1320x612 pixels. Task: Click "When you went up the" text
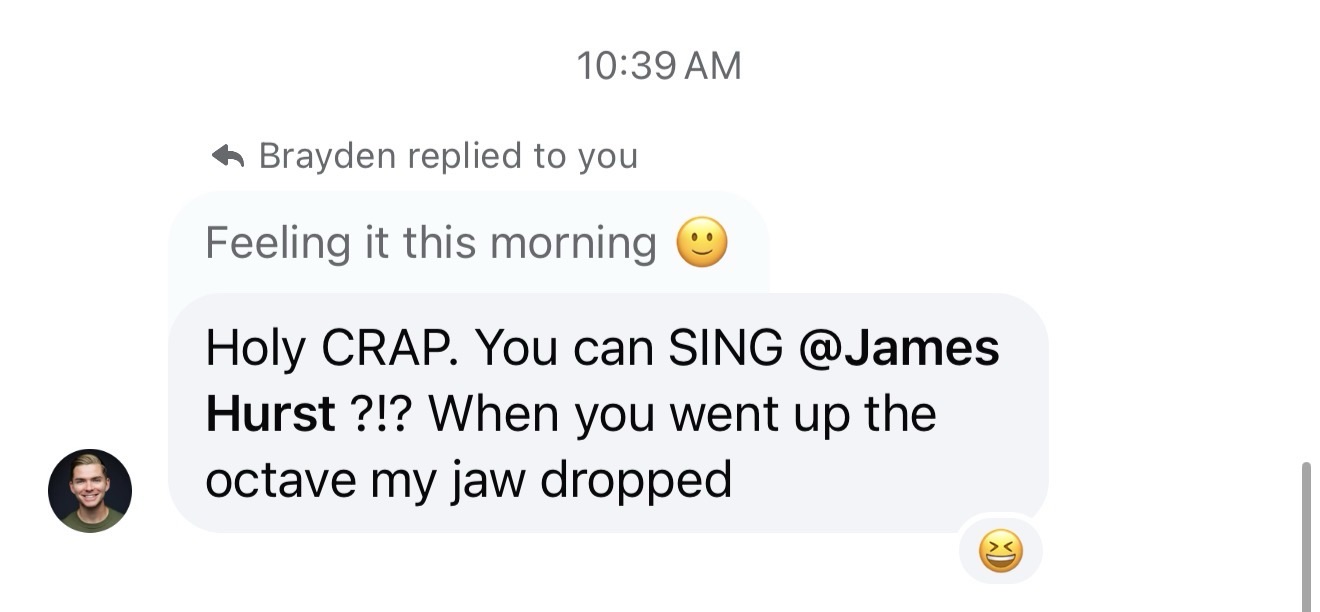tap(682, 414)
